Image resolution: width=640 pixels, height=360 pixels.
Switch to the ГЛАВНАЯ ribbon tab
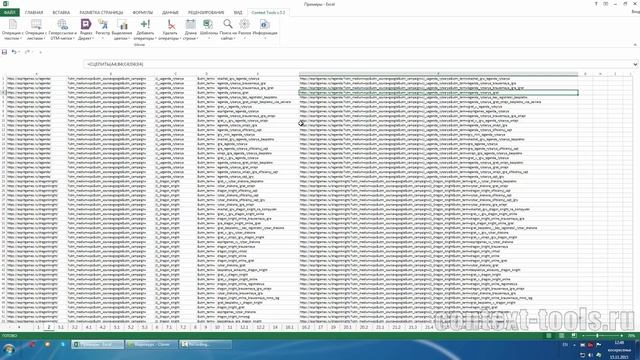tap(34, 12)
